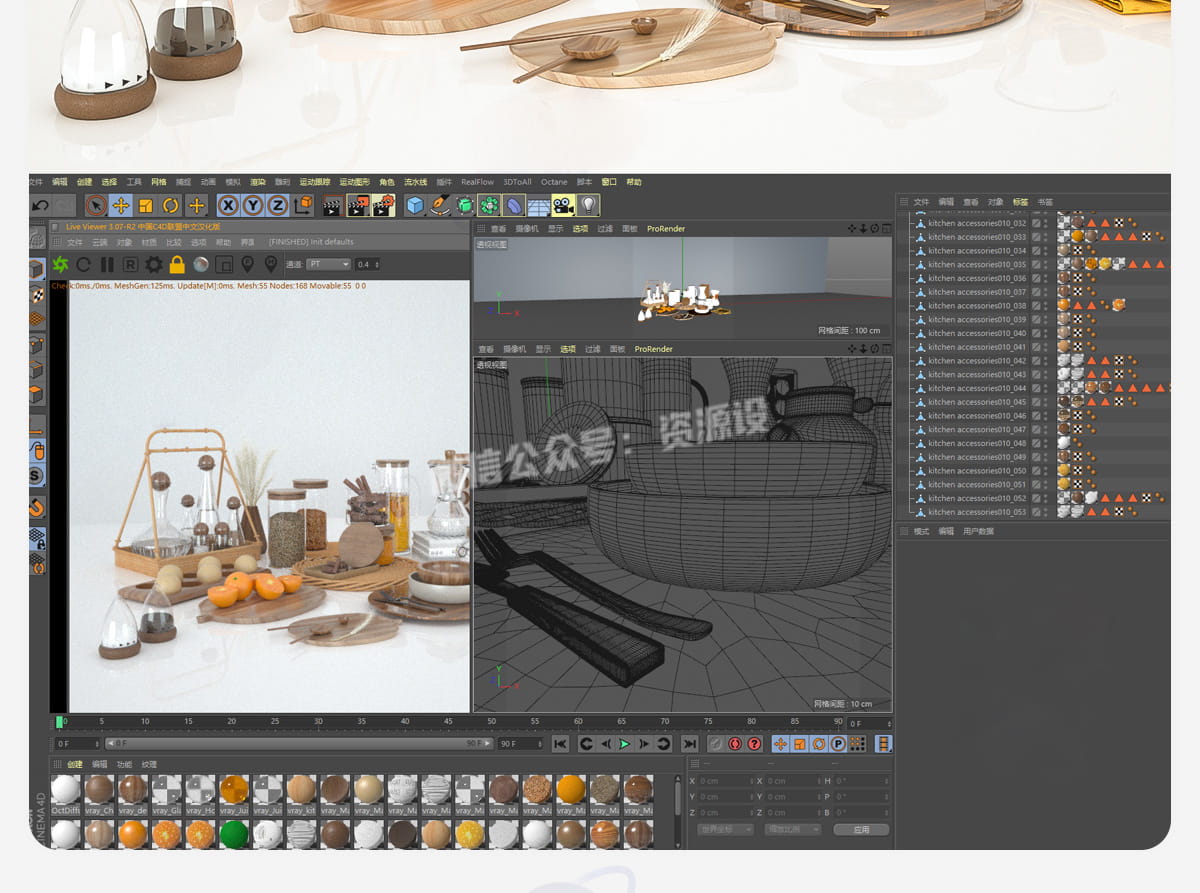Open Octane settings gear in Live Viewer
This screenshot has width=1200, height=893.
pyautogui.click(x=153, y=264)
